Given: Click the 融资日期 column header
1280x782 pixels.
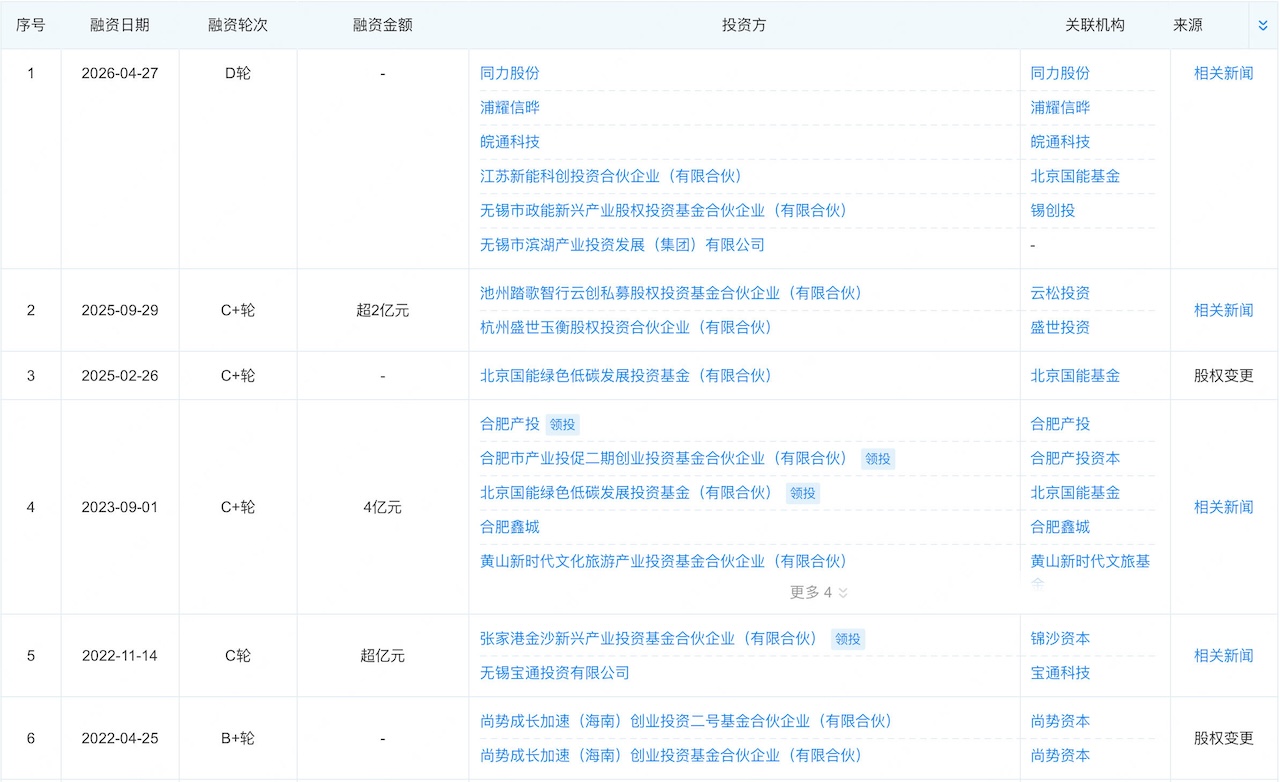Looking at the screenshot, I should pos(120,25).
